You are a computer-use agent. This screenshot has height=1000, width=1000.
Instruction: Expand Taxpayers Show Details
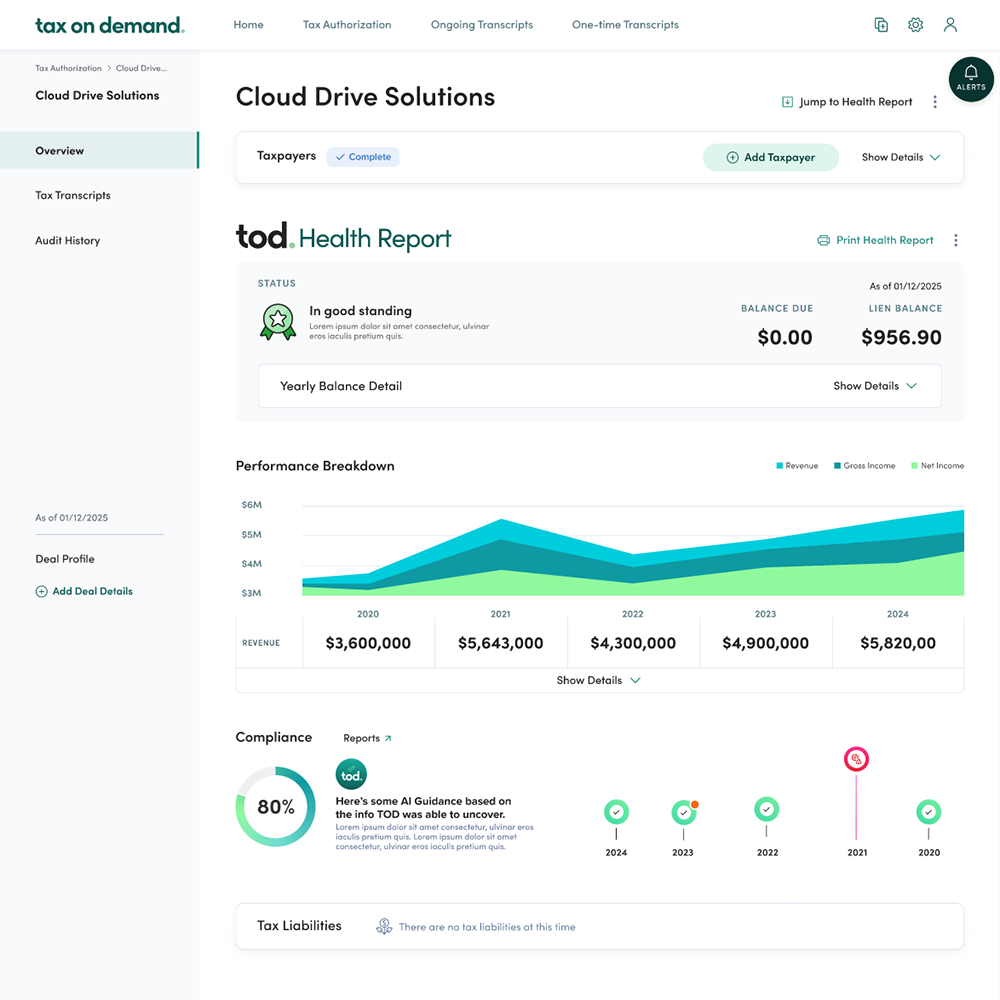pyautogui.click(x=900, y=157)
